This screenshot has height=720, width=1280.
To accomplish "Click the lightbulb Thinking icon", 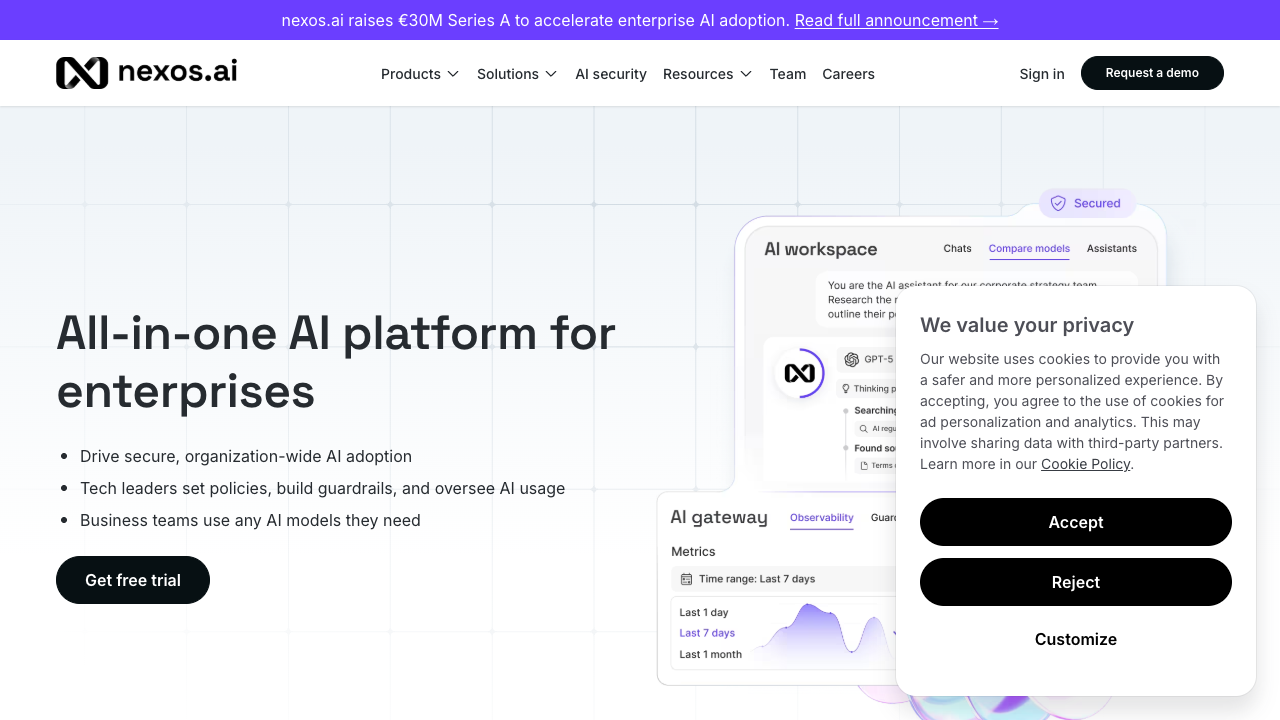I will [x=846, y=388].
